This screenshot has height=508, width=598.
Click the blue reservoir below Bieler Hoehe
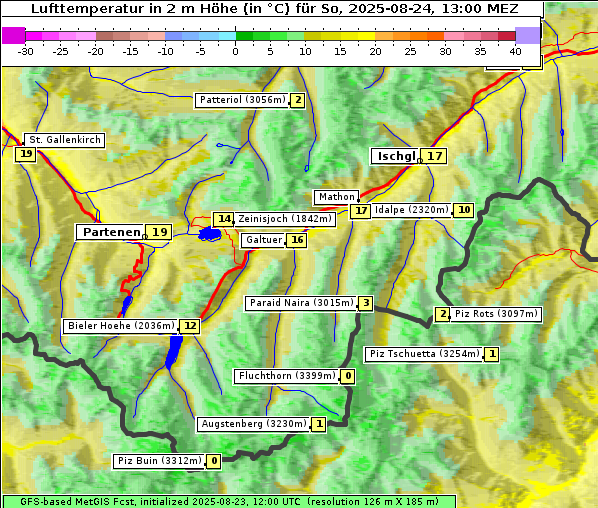point(174,352)
